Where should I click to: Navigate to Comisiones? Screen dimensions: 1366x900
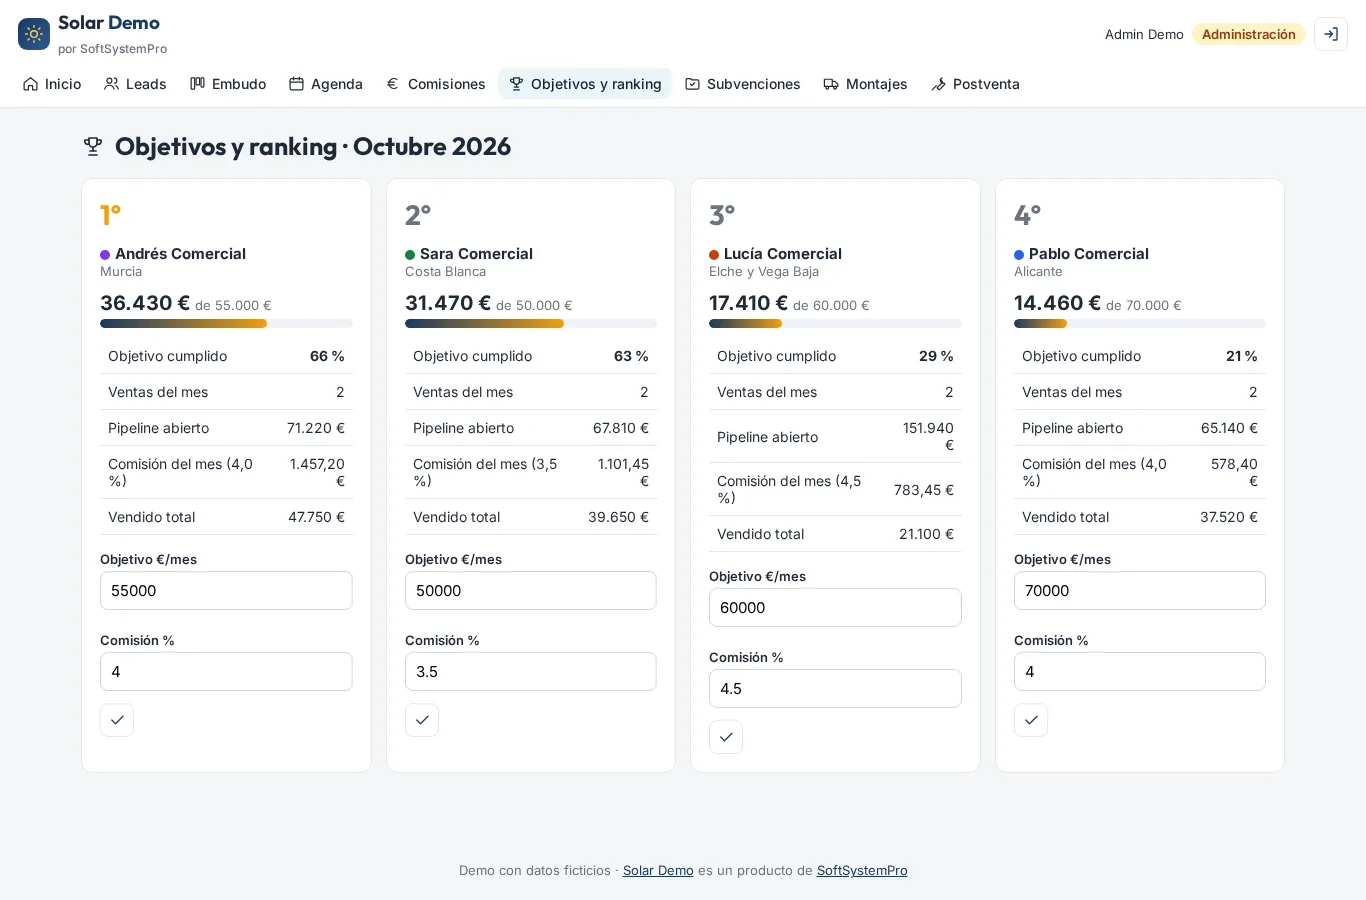pyautogui.click(x=436, y=84)
